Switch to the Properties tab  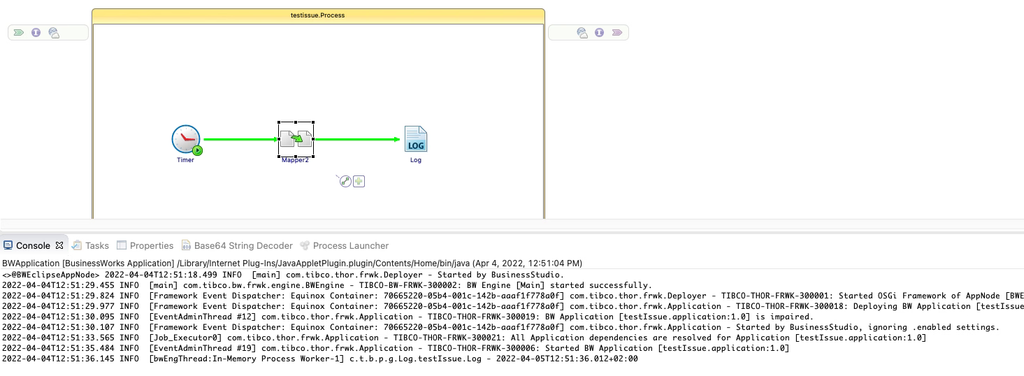pyautogui.click(x=145, y=245)
